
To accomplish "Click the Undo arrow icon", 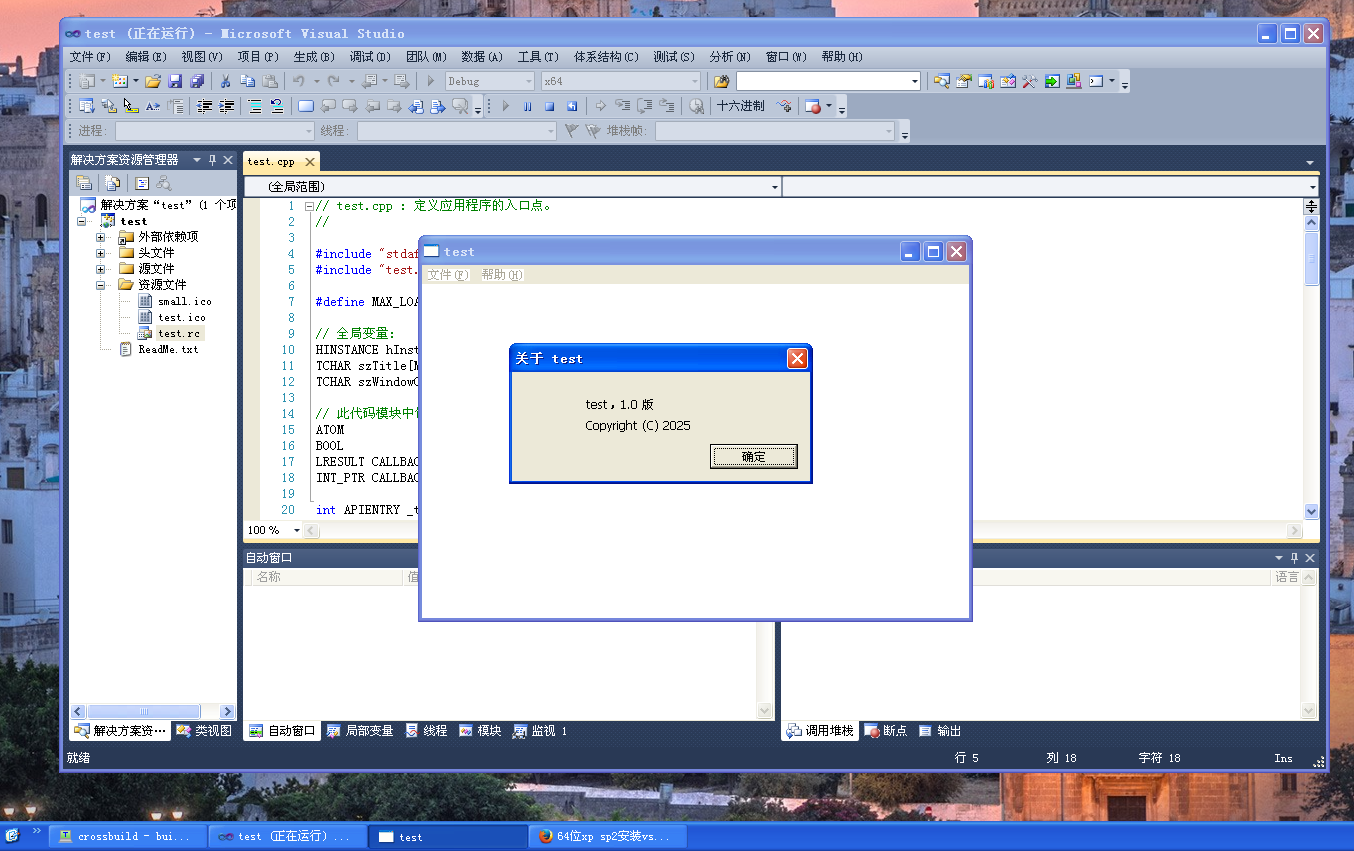I will 299,81.
